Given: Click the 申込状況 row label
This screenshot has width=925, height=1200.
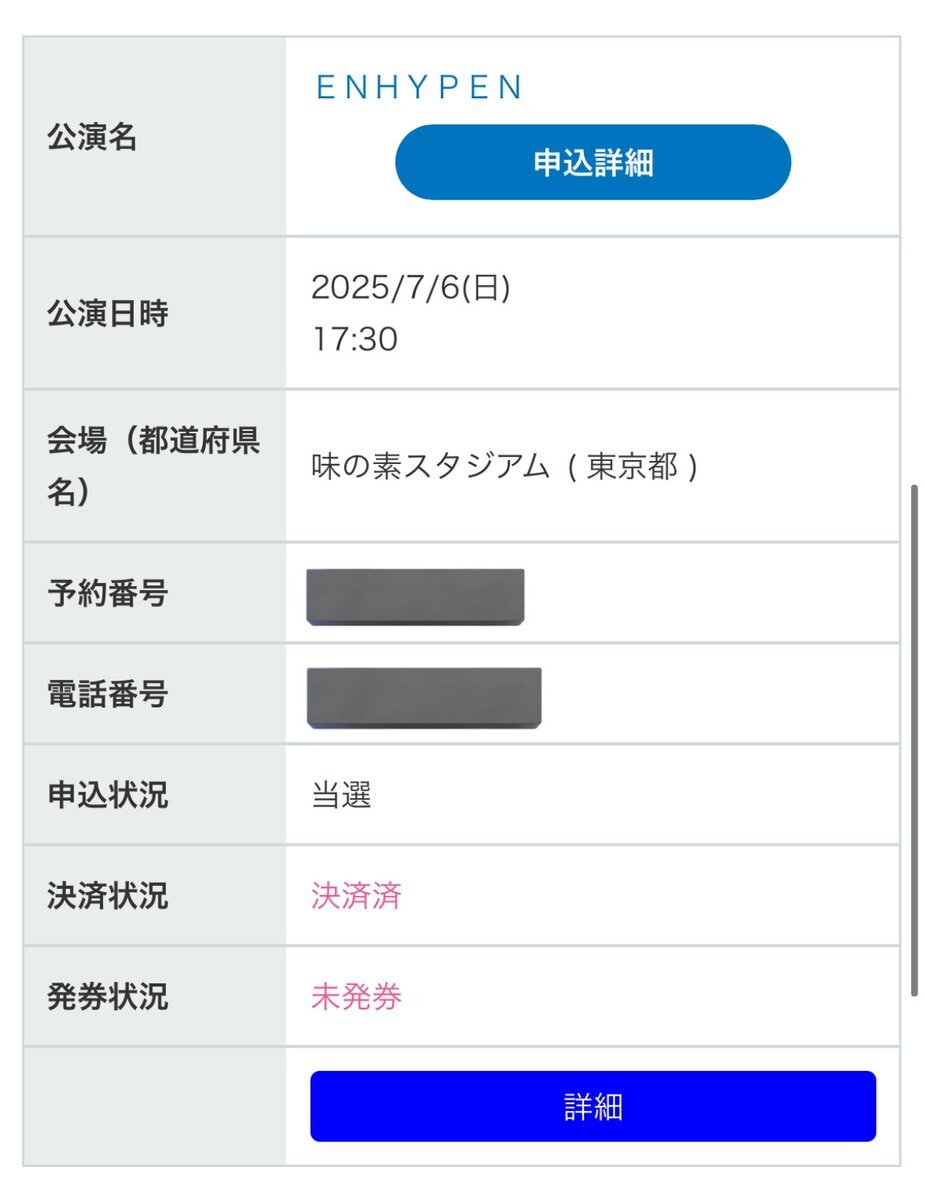Looking at the screenshot, I should coord(107,795).
